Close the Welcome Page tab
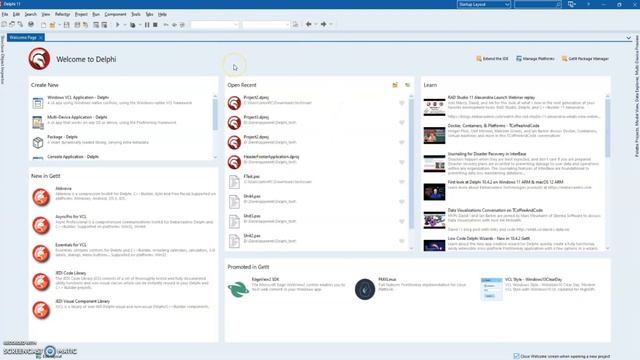The width and height of the screenshot is (640, 360). [x=40, y=38]
